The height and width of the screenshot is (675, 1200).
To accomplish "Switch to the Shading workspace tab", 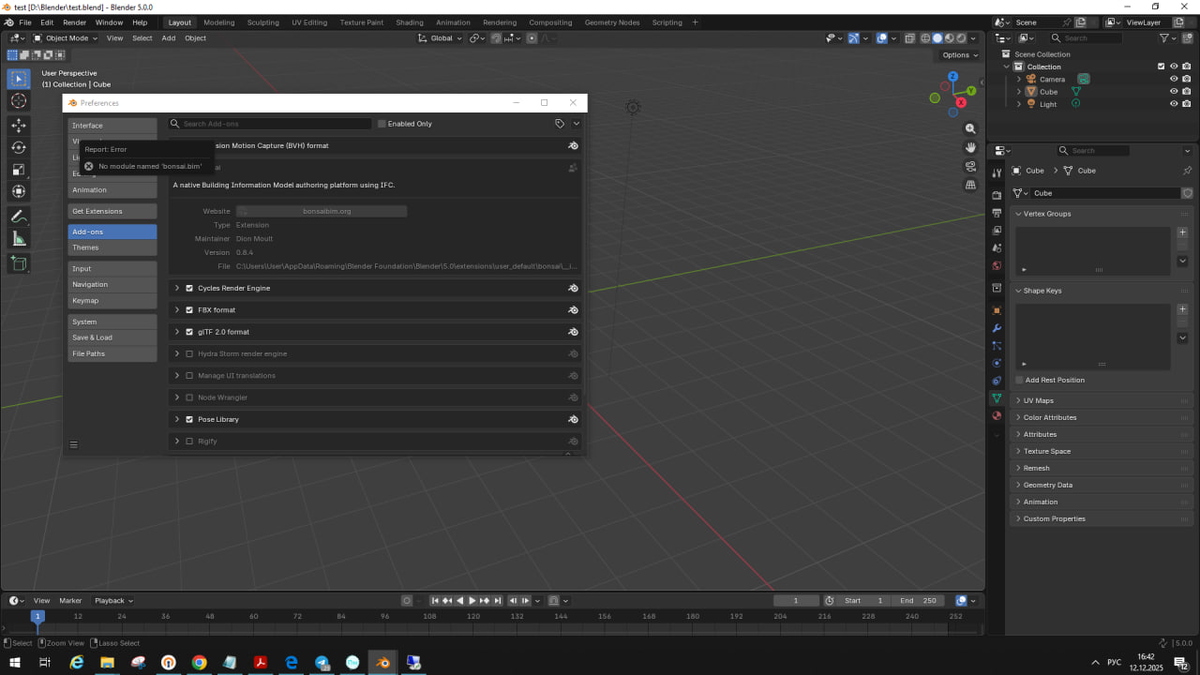I will [409, 22].
